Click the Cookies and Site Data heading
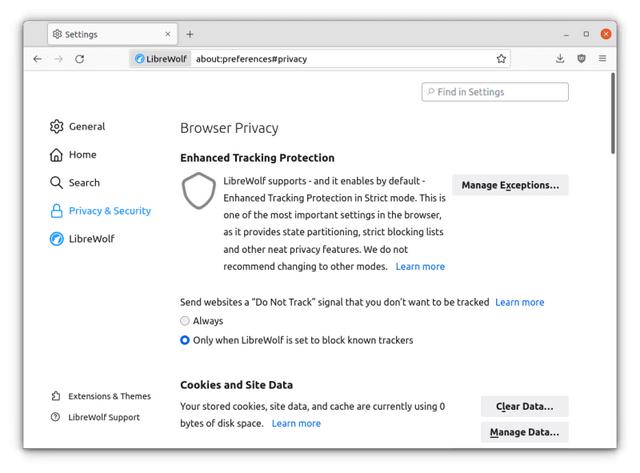 tap(237, 385)
